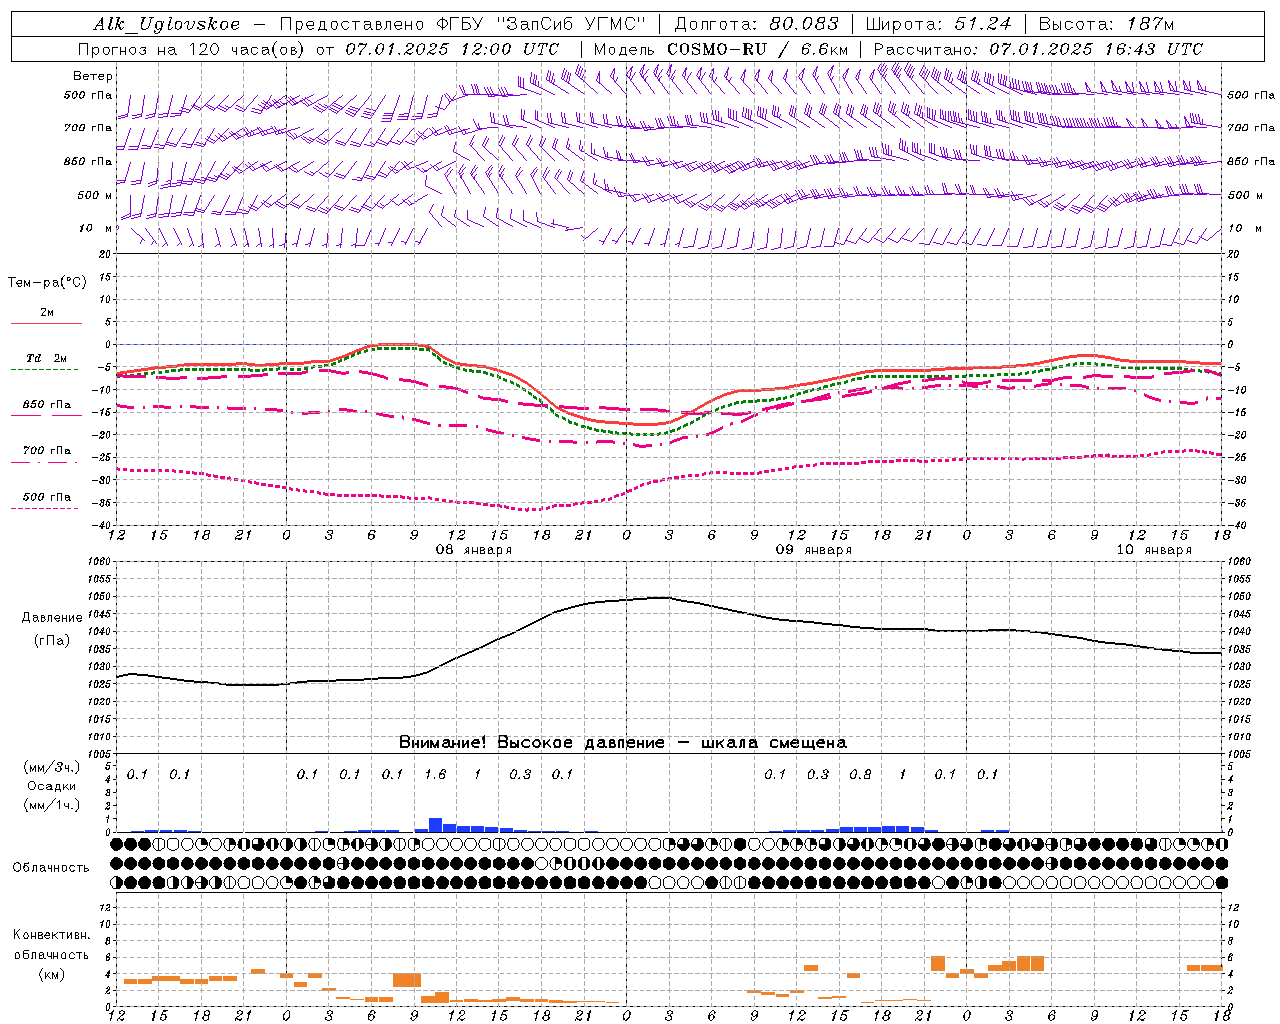This screenshot has width=1280, height=1024.
Task: Click the computed time Рассчитано: 07.01.2025 16:43 UTC
Action: [x=1038, y=49]
